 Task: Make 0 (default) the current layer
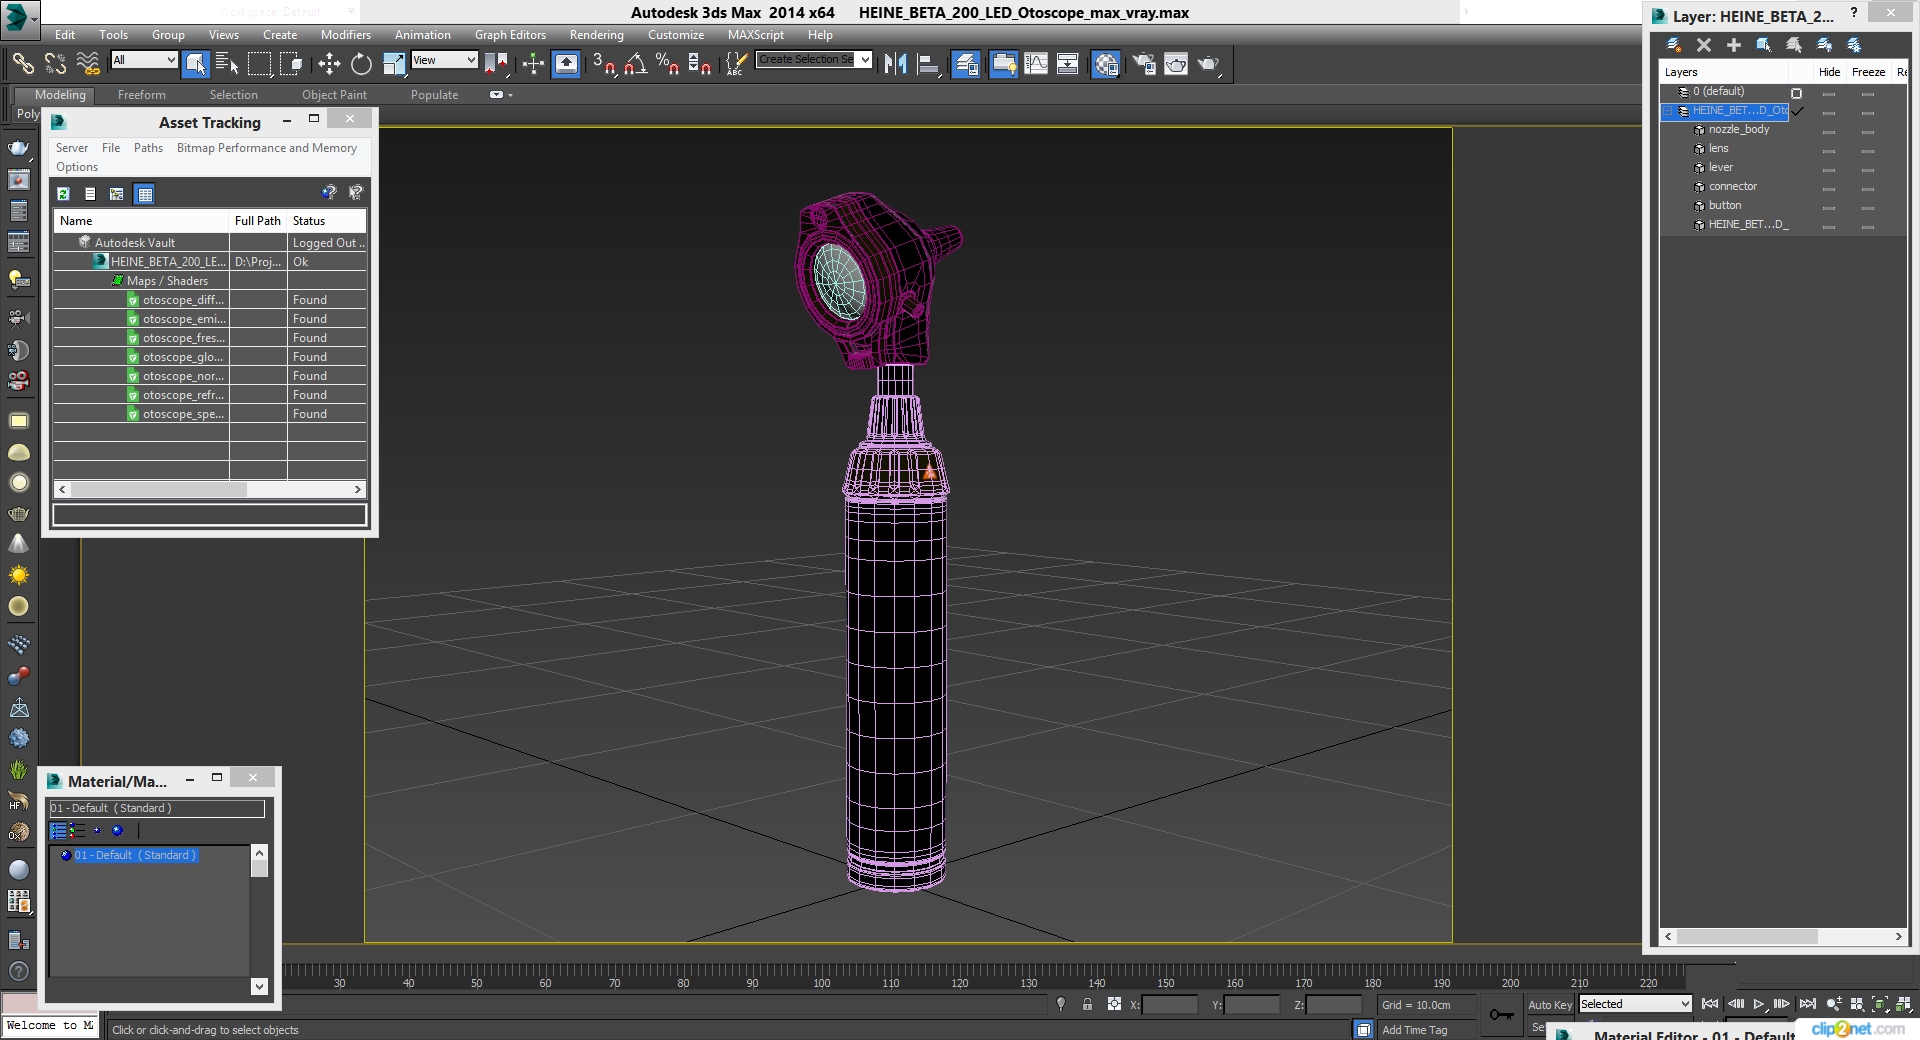click(1796, 93)
